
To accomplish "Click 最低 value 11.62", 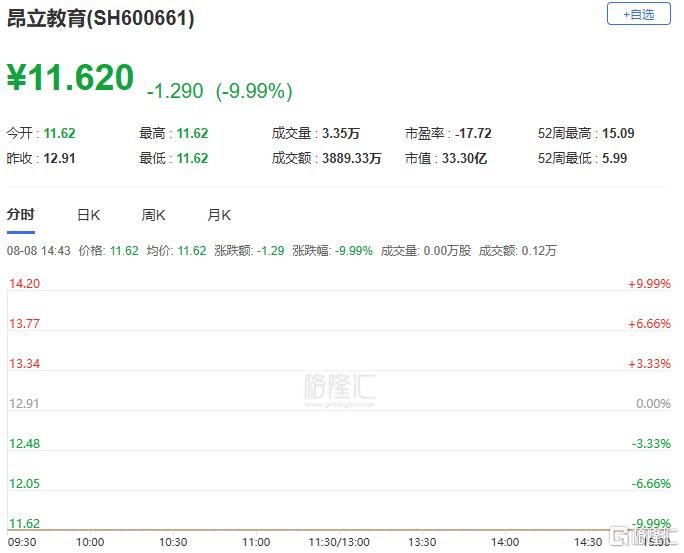I will [192, 158].
